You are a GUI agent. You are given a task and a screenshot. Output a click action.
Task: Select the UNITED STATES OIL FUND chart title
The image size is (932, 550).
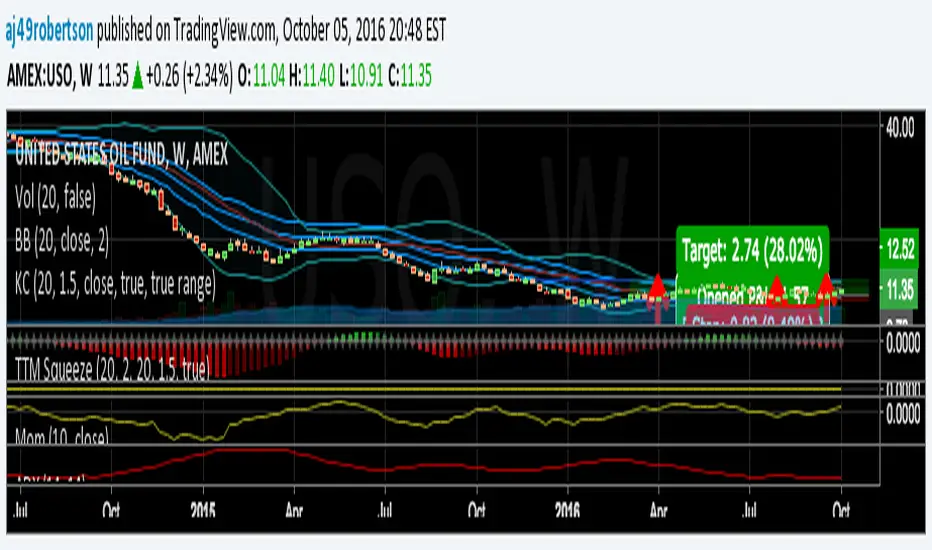121,155
